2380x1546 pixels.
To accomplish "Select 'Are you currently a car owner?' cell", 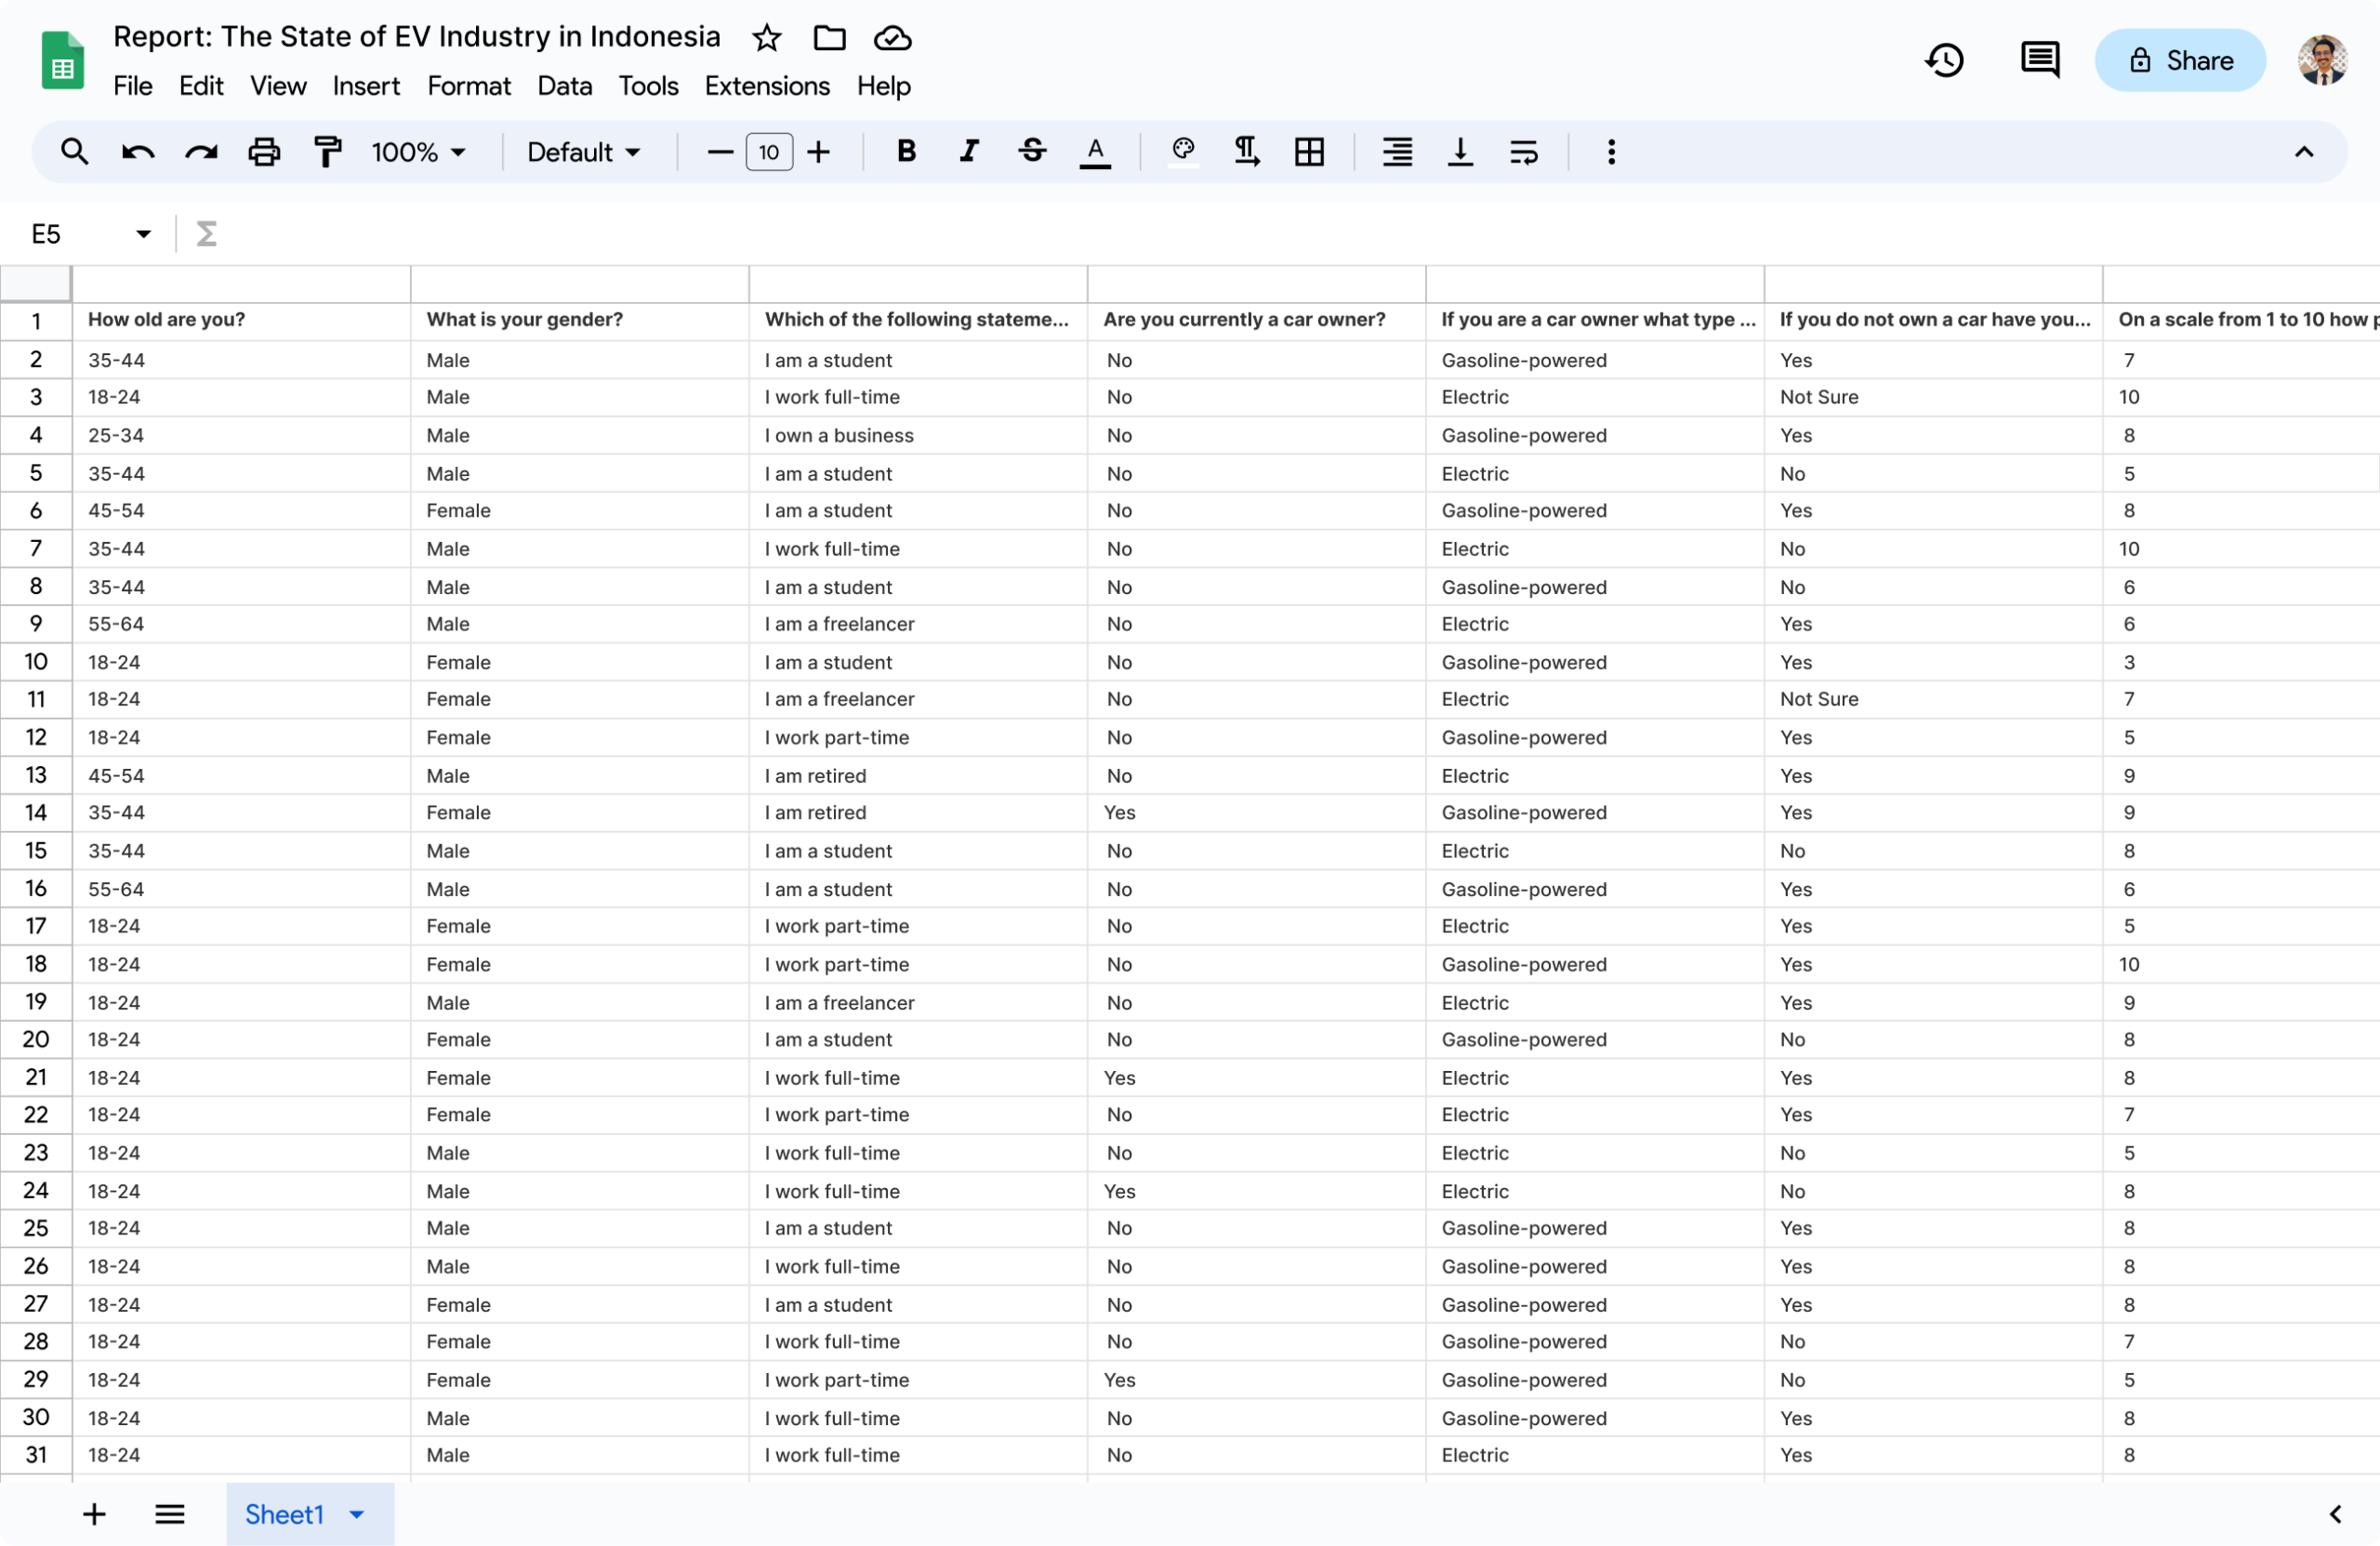I will pyautogui.click(x=1257, y=320).
